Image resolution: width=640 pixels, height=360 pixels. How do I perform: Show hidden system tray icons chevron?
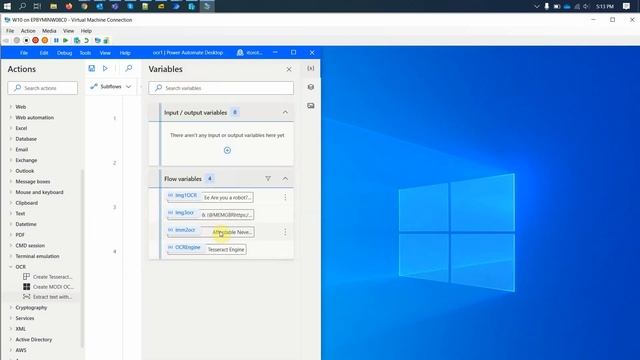536,7
